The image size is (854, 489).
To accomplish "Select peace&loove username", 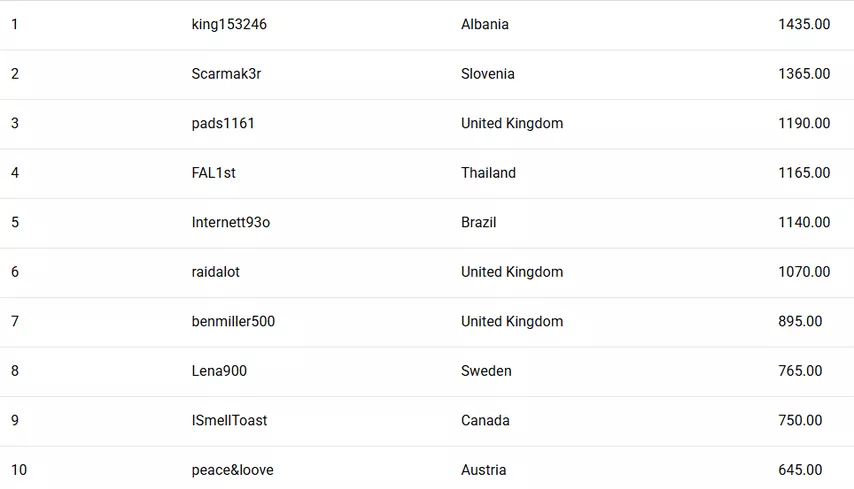I will coord(233,470).
